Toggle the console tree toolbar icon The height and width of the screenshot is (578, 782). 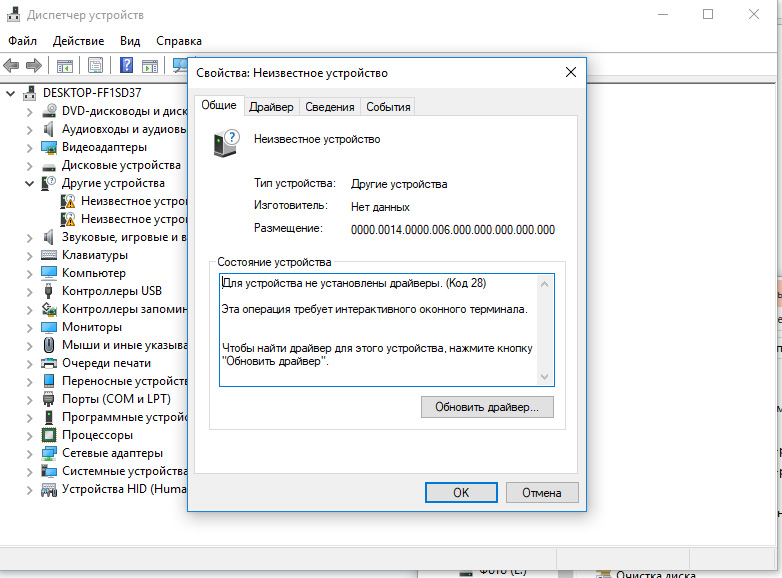[64, 66]
